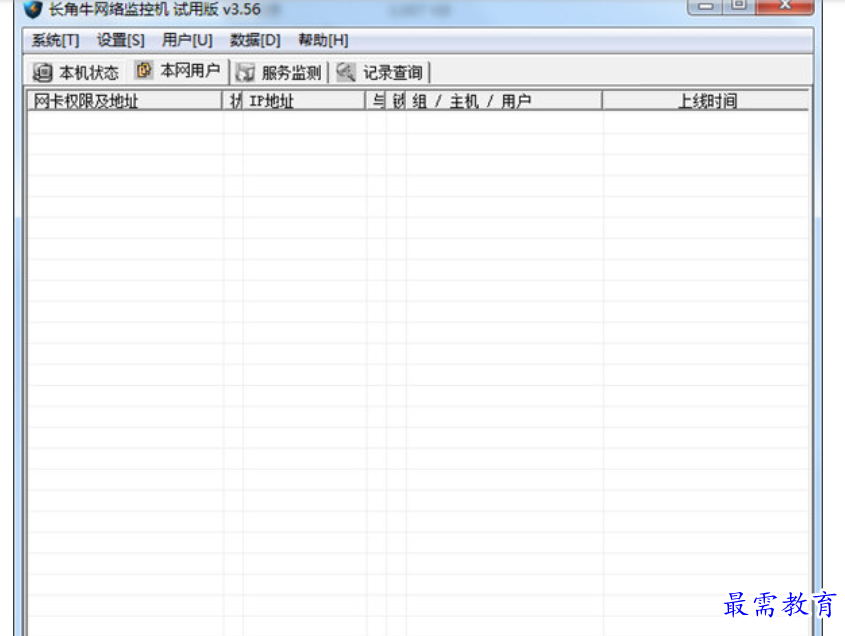Open the 系统[T] menu
The width and height of the screenshot is (845, 636).
tap(56, 40)
